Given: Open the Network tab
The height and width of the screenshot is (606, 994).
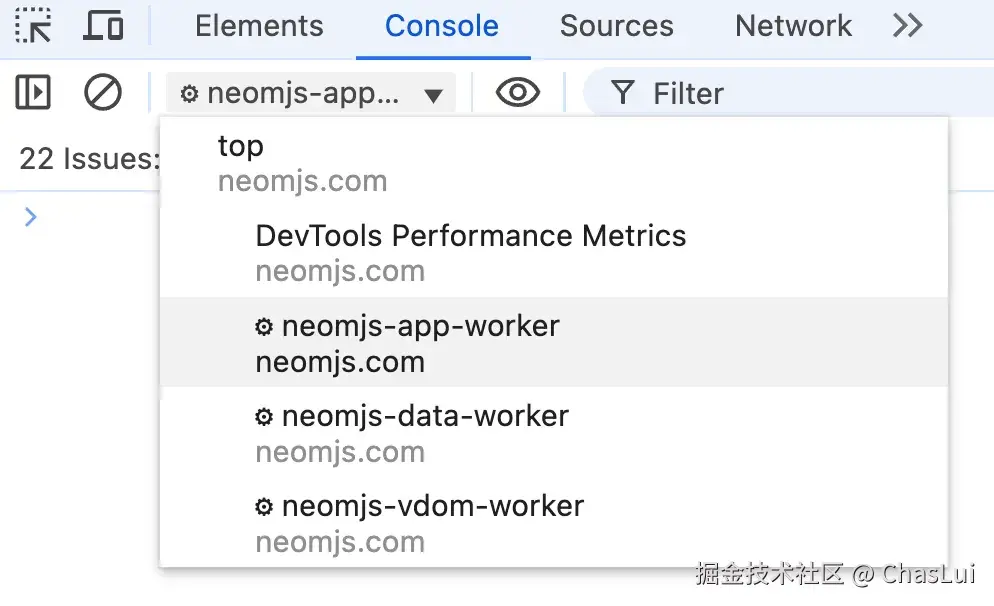Looking at the screenshot, I should tap(793, 26).
